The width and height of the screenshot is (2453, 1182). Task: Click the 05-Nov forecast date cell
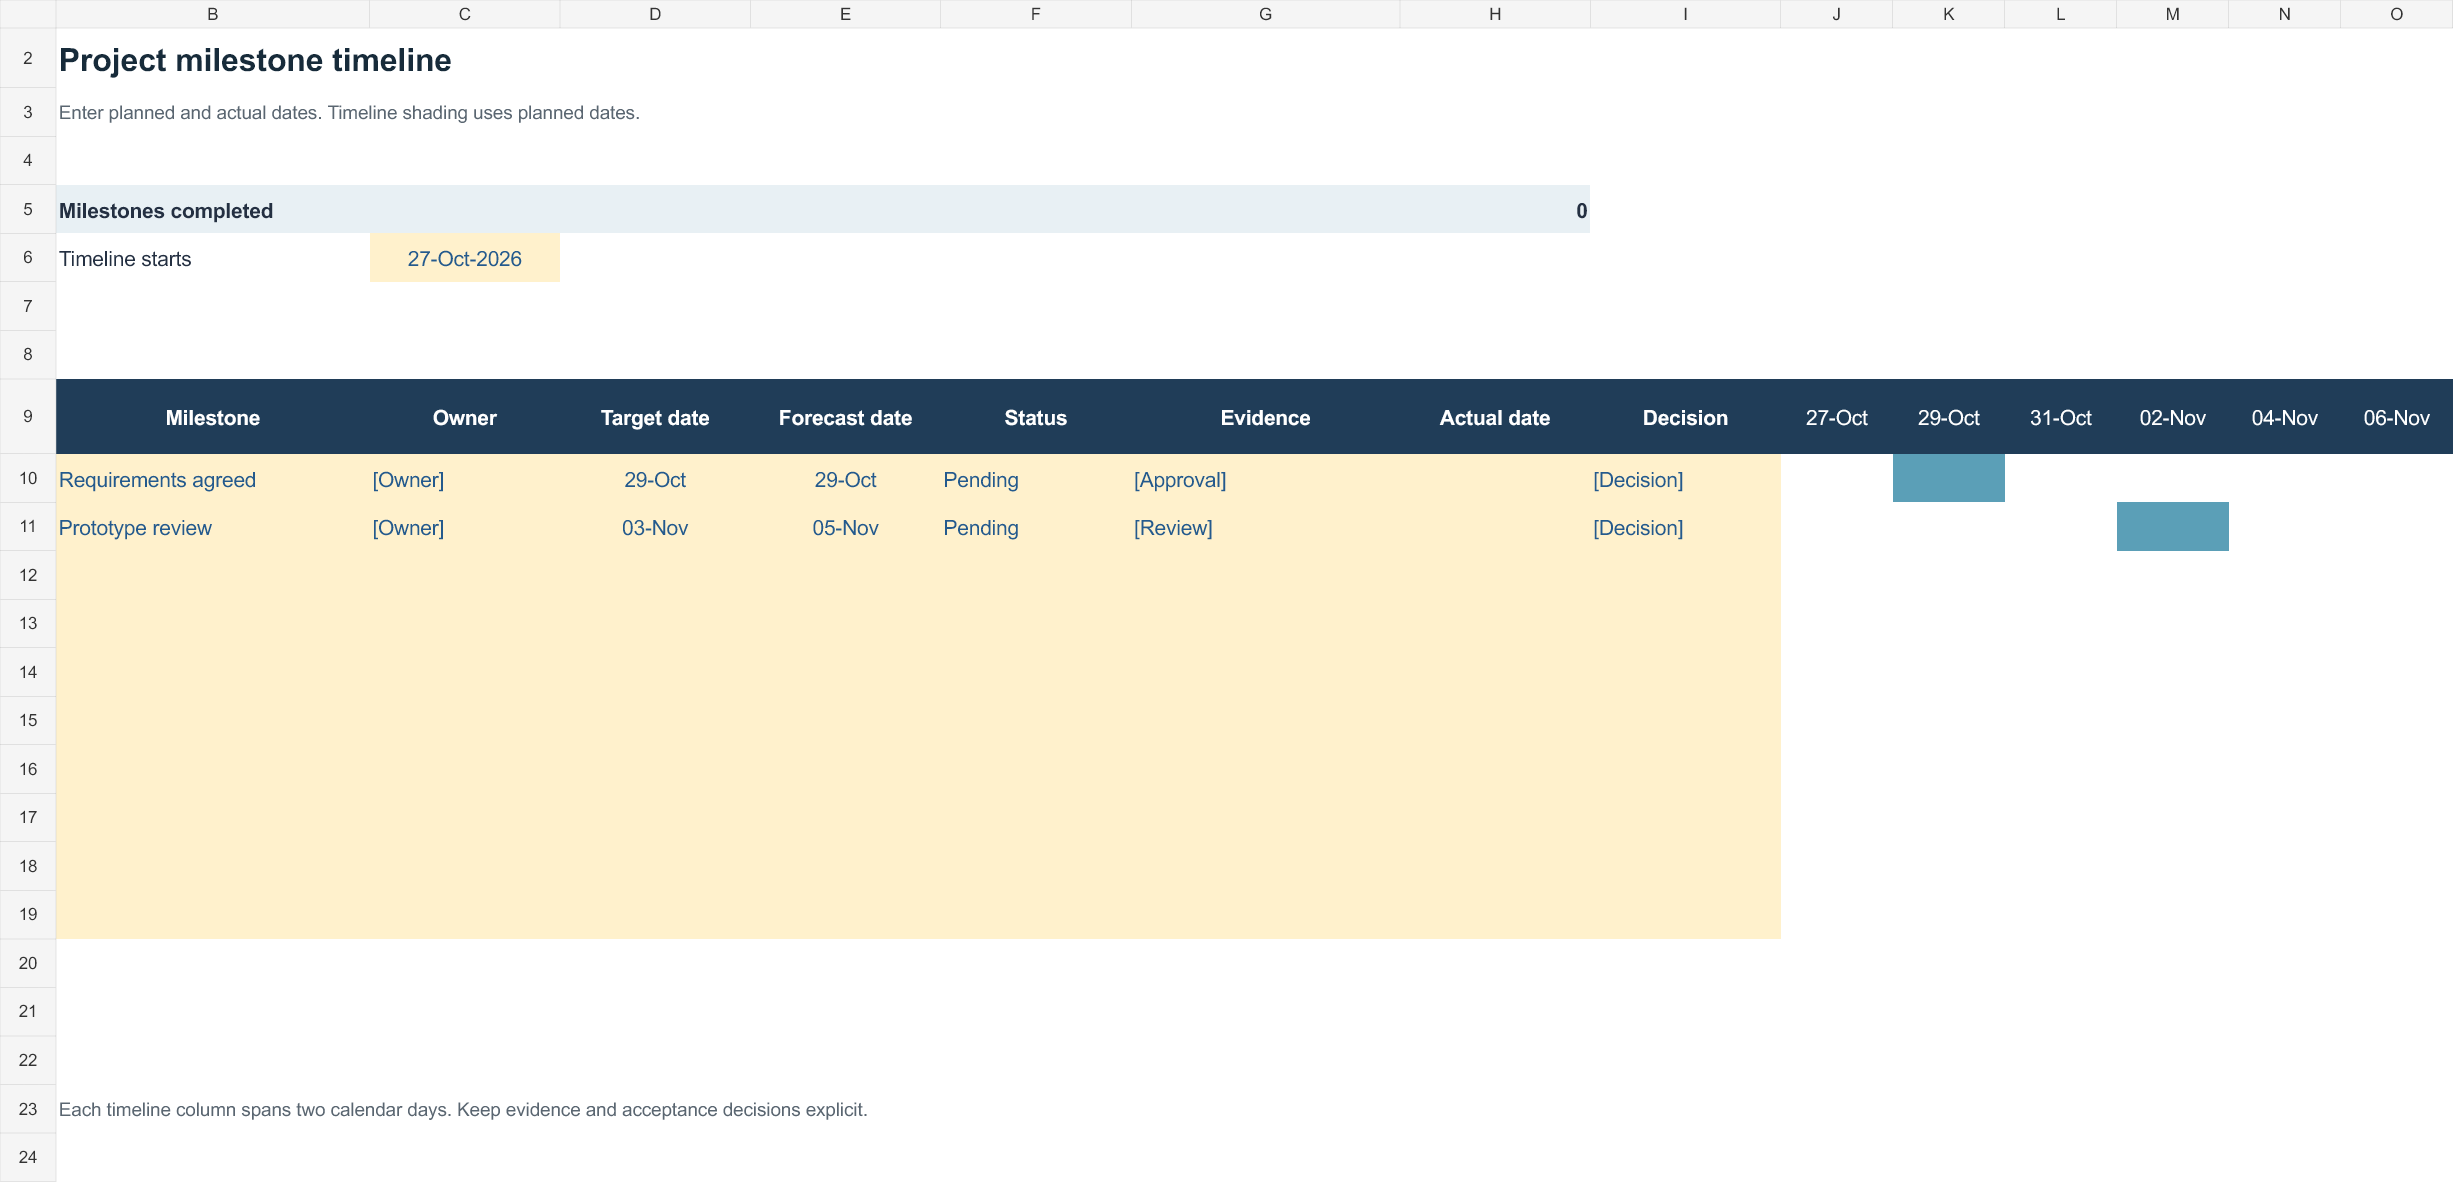[x=845, y=527]
